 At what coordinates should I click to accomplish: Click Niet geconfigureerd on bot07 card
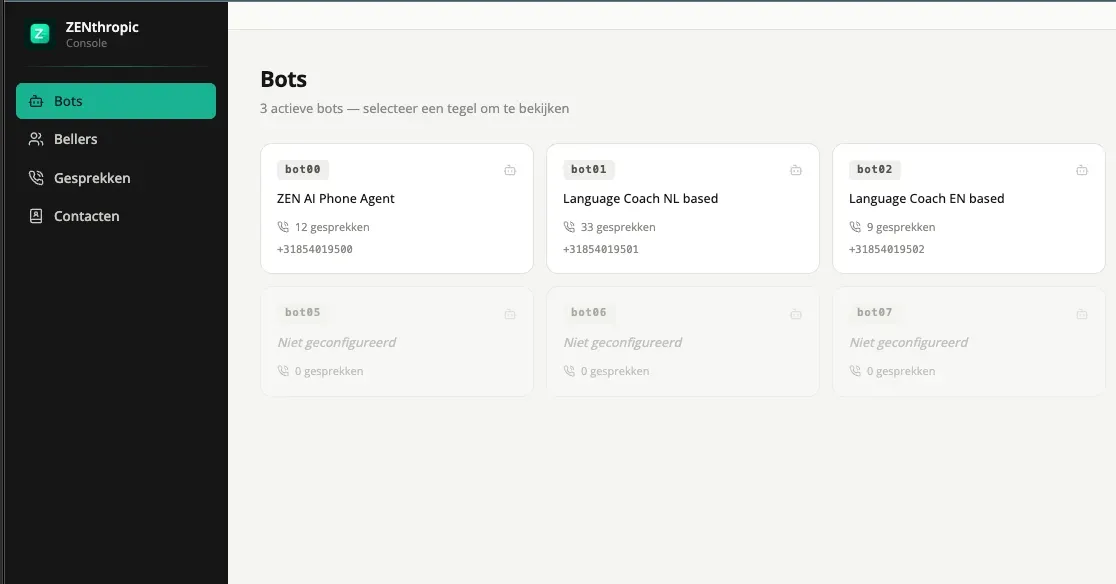(x=909, y=342)
